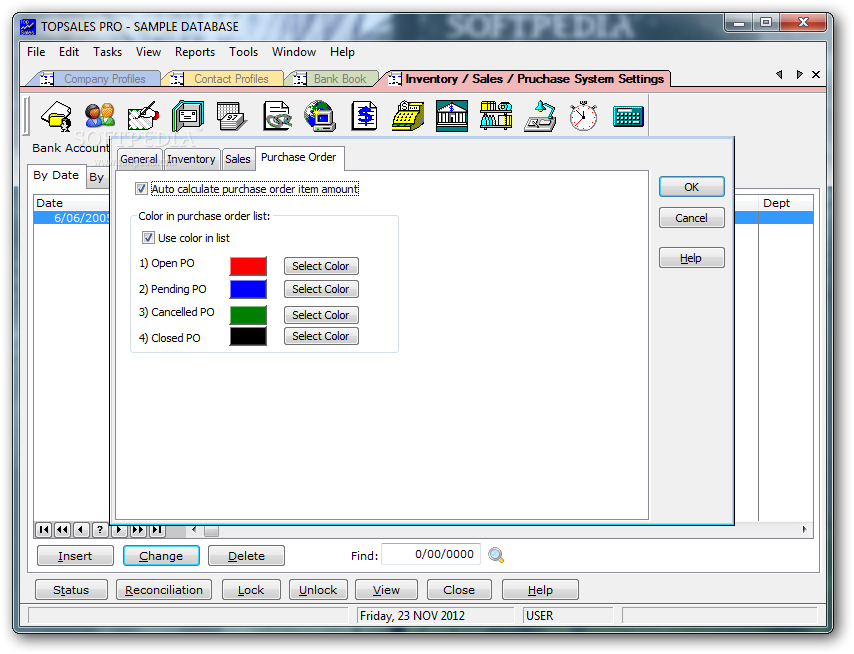Click the Help button in settings dialog
This screenshot has height=654, width=854.
click(x=692, y=258)
